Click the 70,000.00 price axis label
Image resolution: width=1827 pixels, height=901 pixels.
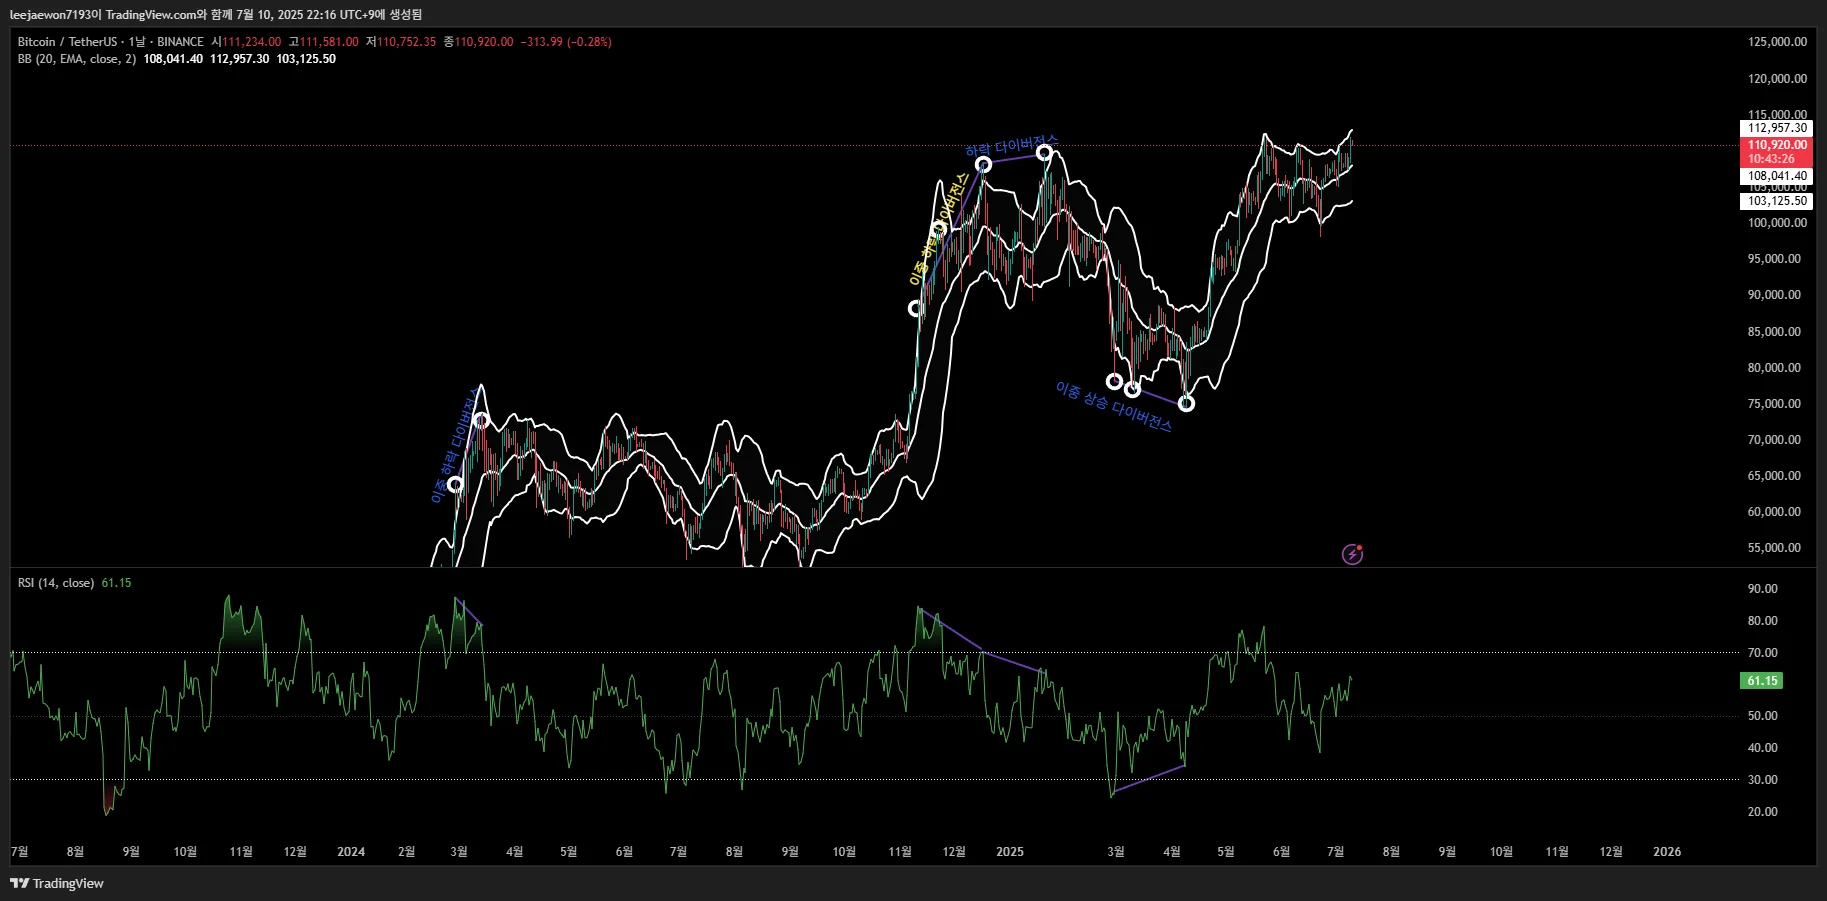click(1774, 440)
